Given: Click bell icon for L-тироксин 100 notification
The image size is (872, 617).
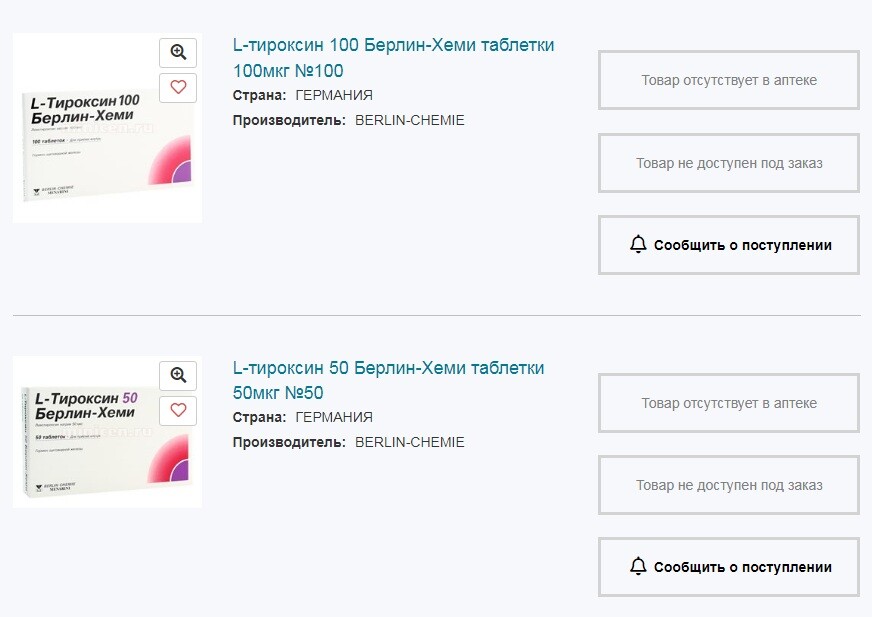Looking at the screenshot, I should pyautogui.click(x=638, y=244).
